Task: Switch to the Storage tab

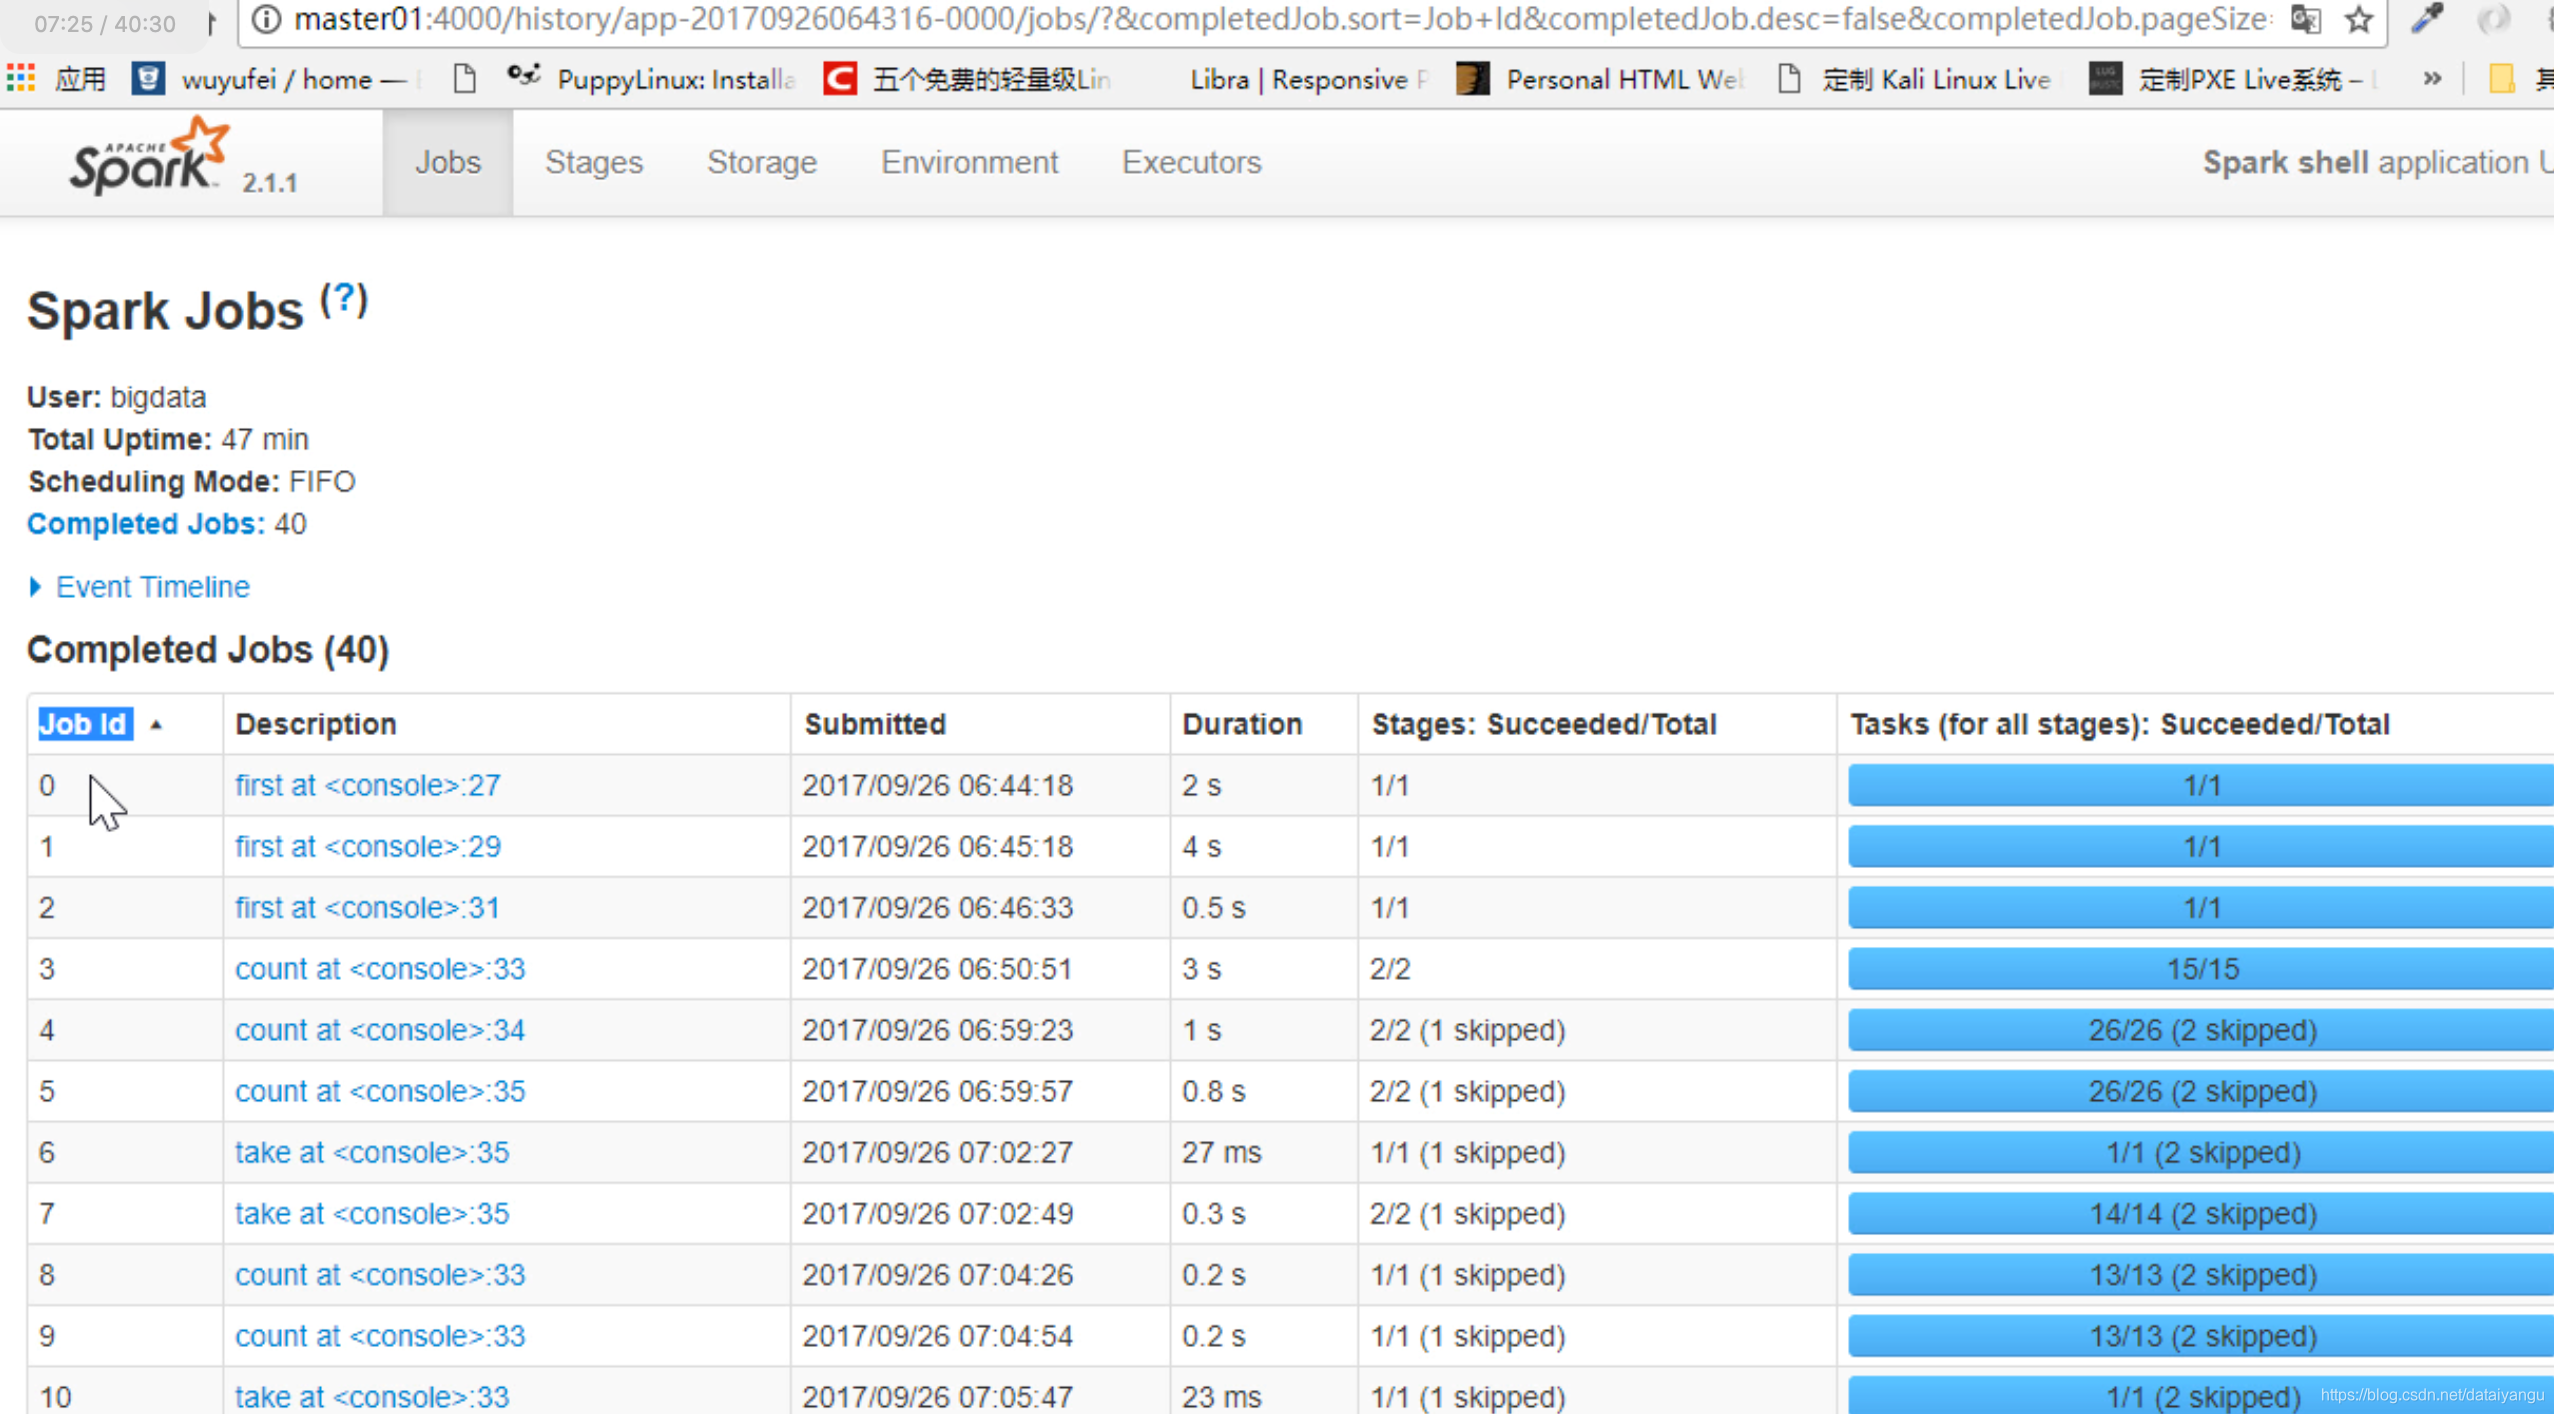Action: [x=762, y=162]
